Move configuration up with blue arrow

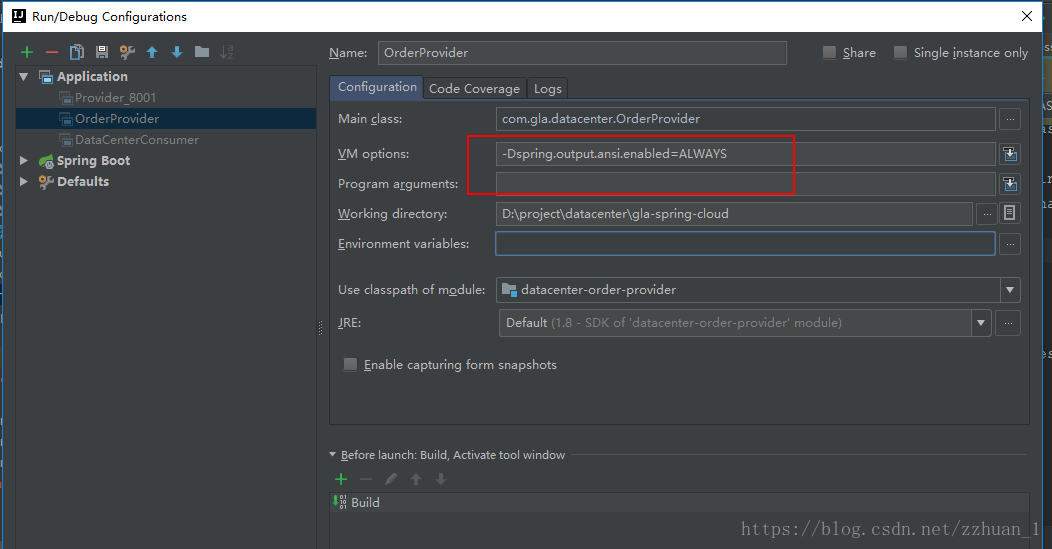click(152, 52)
